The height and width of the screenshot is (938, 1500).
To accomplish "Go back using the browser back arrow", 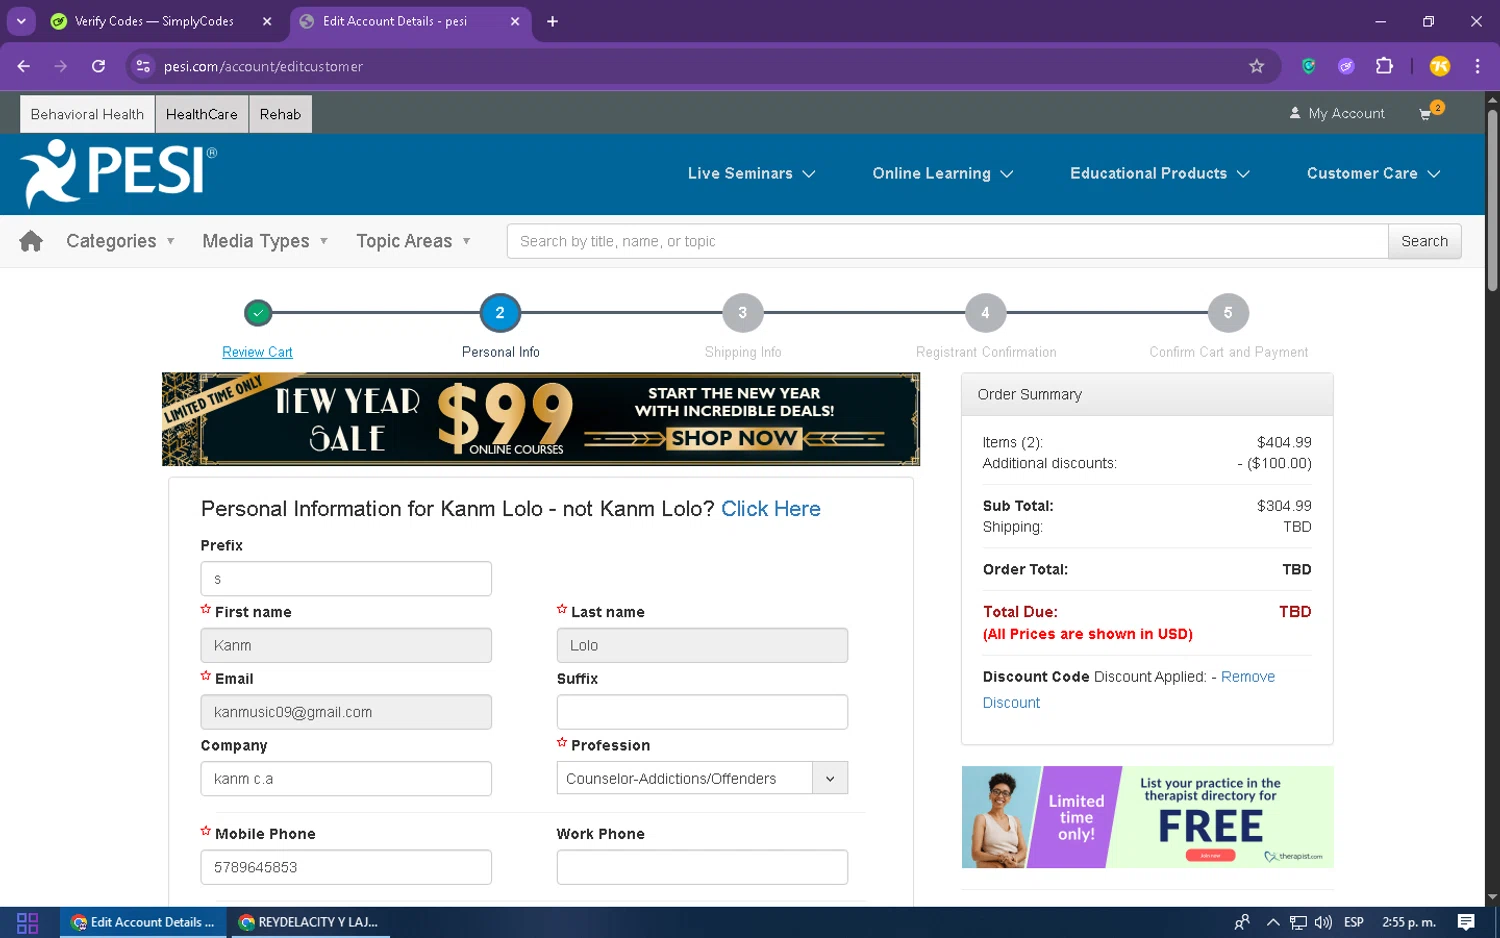I will tap(24, 66).
